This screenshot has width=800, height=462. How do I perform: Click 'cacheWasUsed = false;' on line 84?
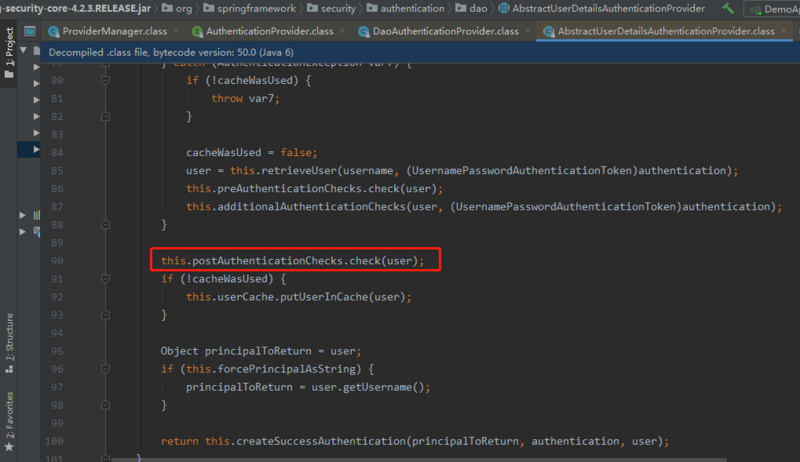[252, 152]
